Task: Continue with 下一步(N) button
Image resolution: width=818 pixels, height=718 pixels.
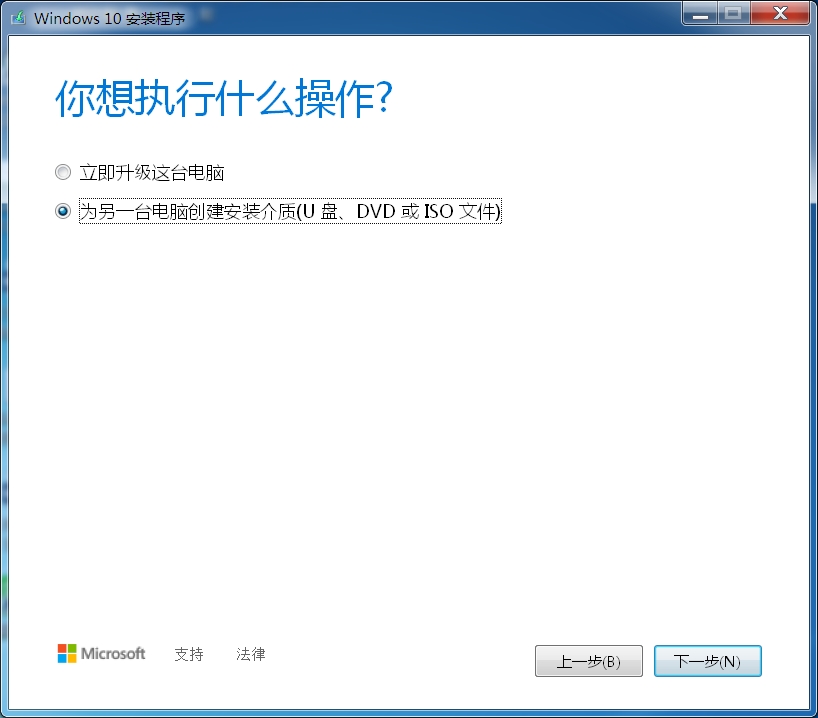Action: tap(708, 661)
